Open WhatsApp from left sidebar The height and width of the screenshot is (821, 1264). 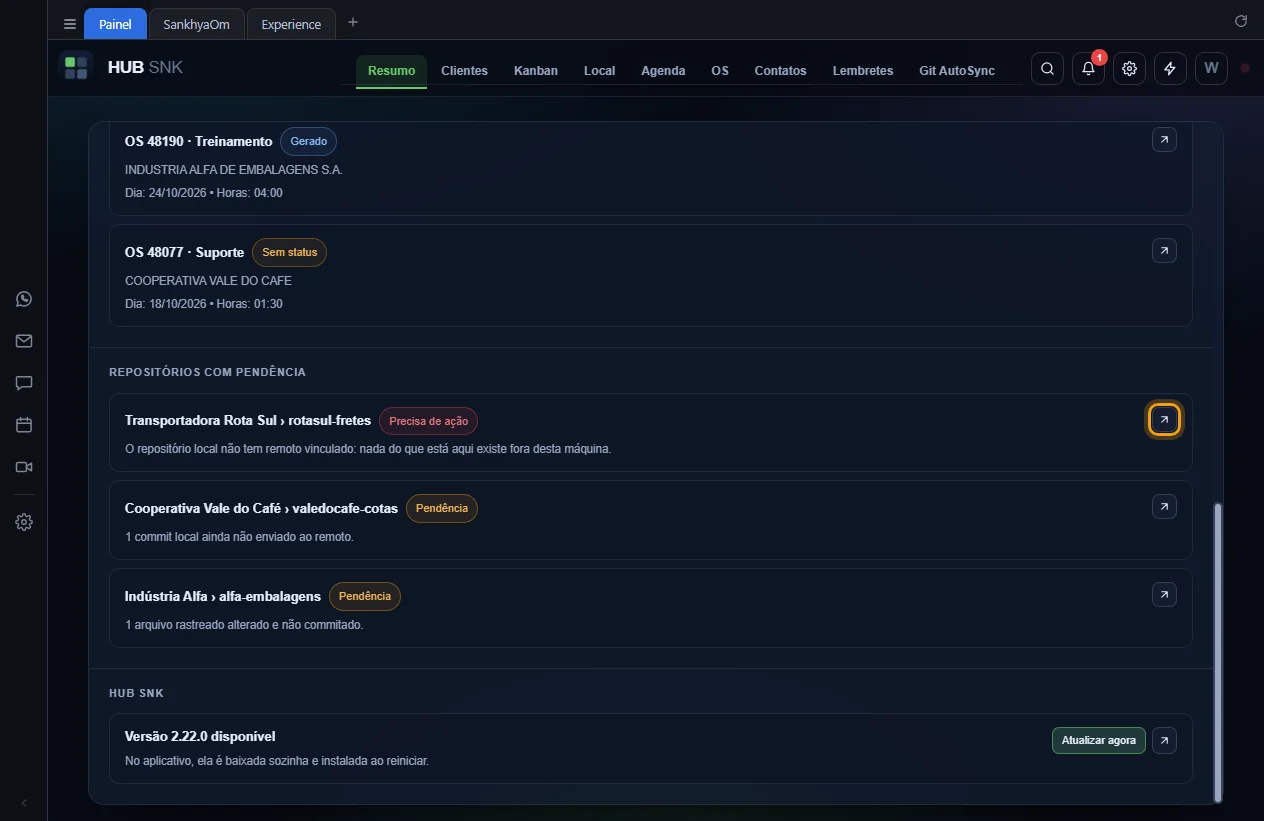click(x=24, y=299)
